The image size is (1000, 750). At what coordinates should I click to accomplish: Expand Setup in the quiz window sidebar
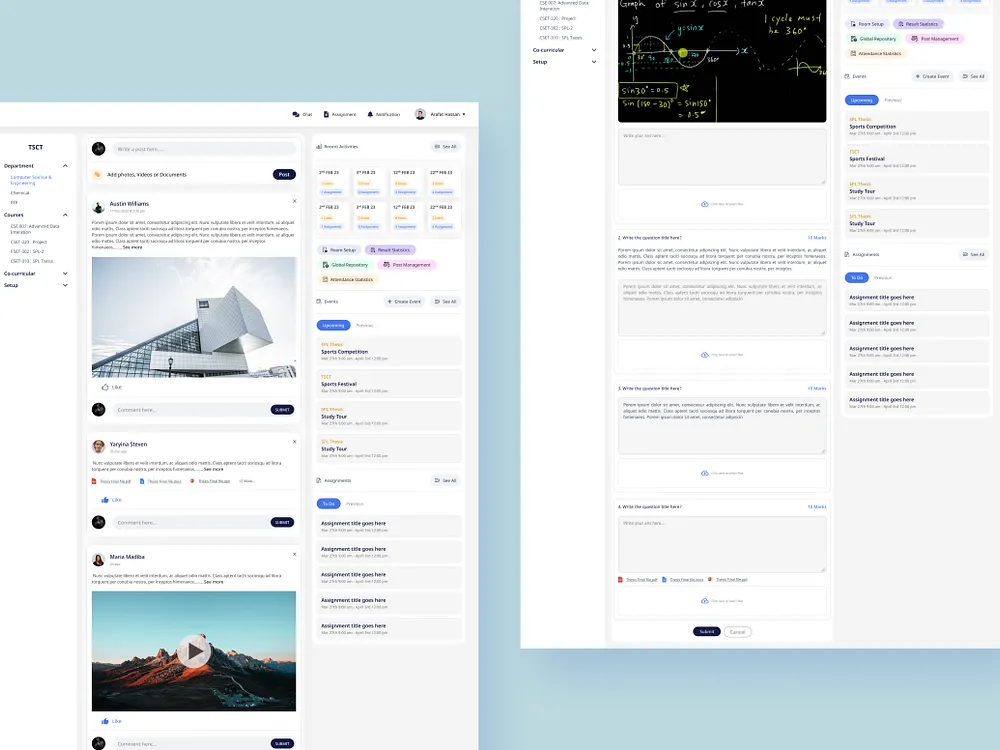pos(594,62)
